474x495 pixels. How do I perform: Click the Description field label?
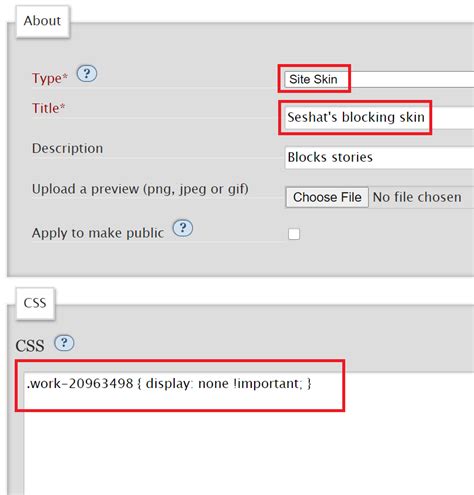pyautogui.click(x=67, y=148)
